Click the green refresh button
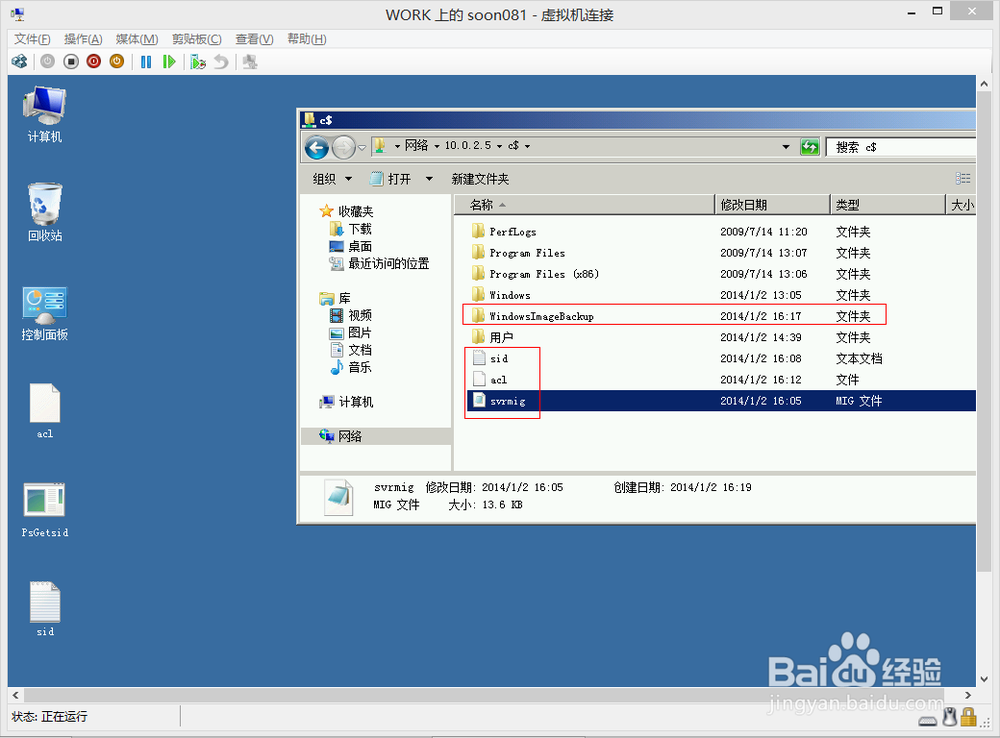Viewport: 1000px width, 738px height. pyautogui.click(x=810, y=147)
